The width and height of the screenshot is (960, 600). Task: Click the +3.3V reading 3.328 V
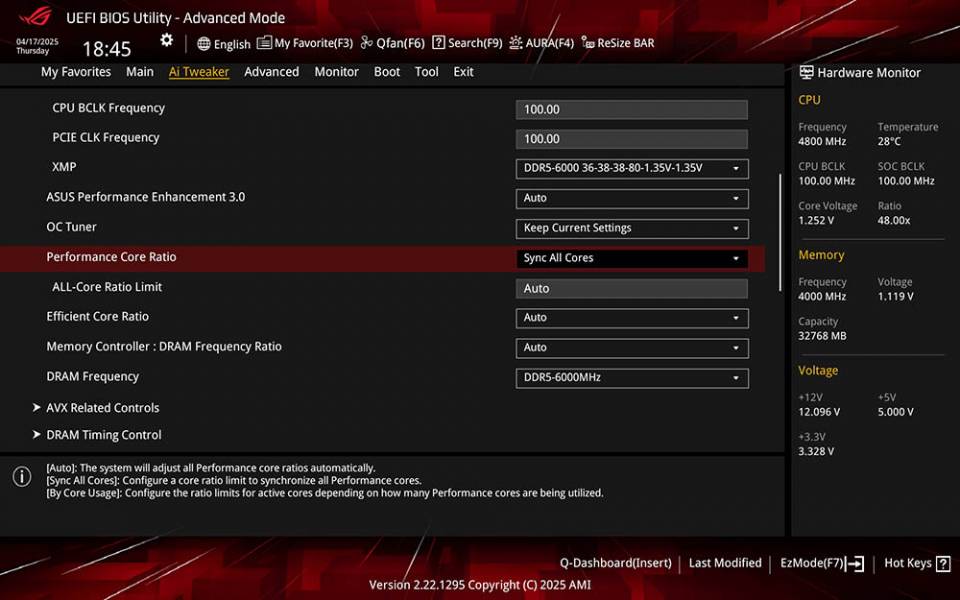(x=816, y=452)
